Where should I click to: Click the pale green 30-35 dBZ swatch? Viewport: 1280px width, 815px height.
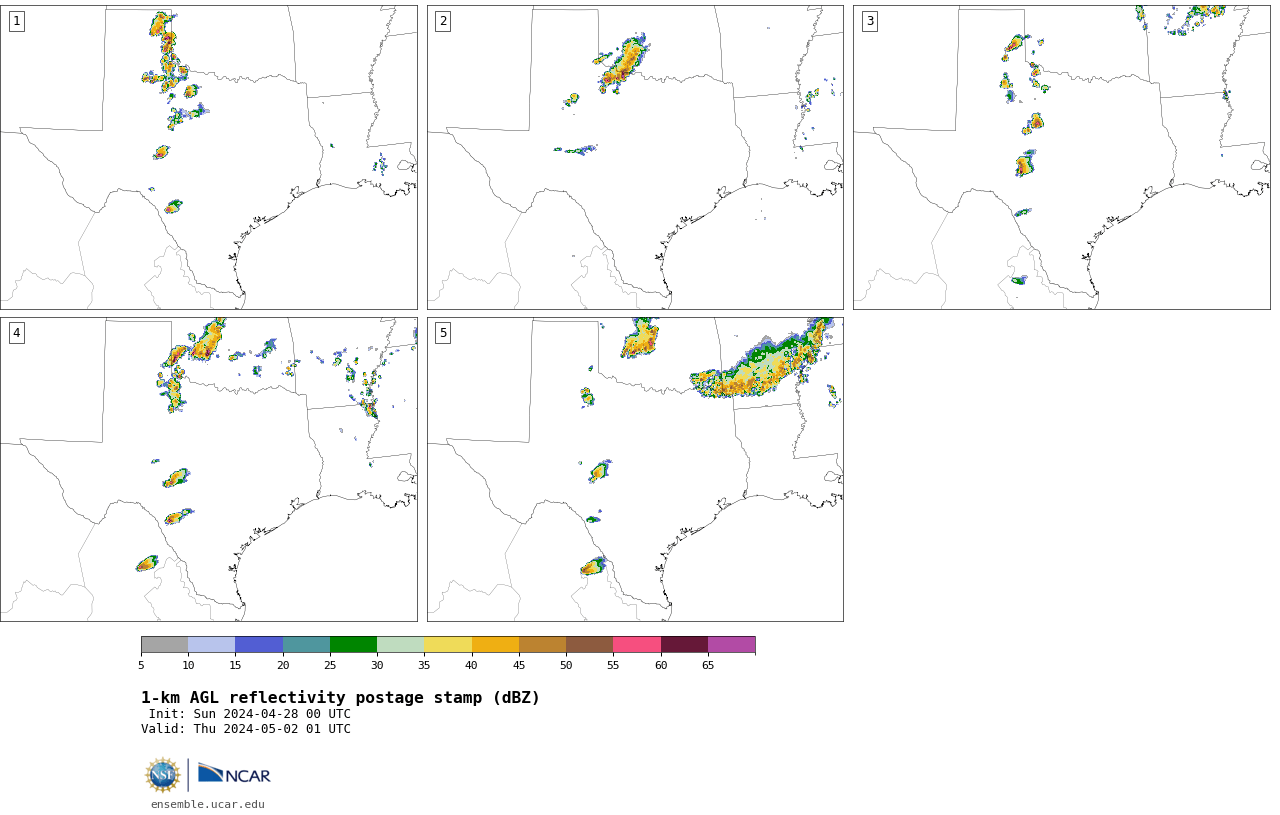point(400,644)
